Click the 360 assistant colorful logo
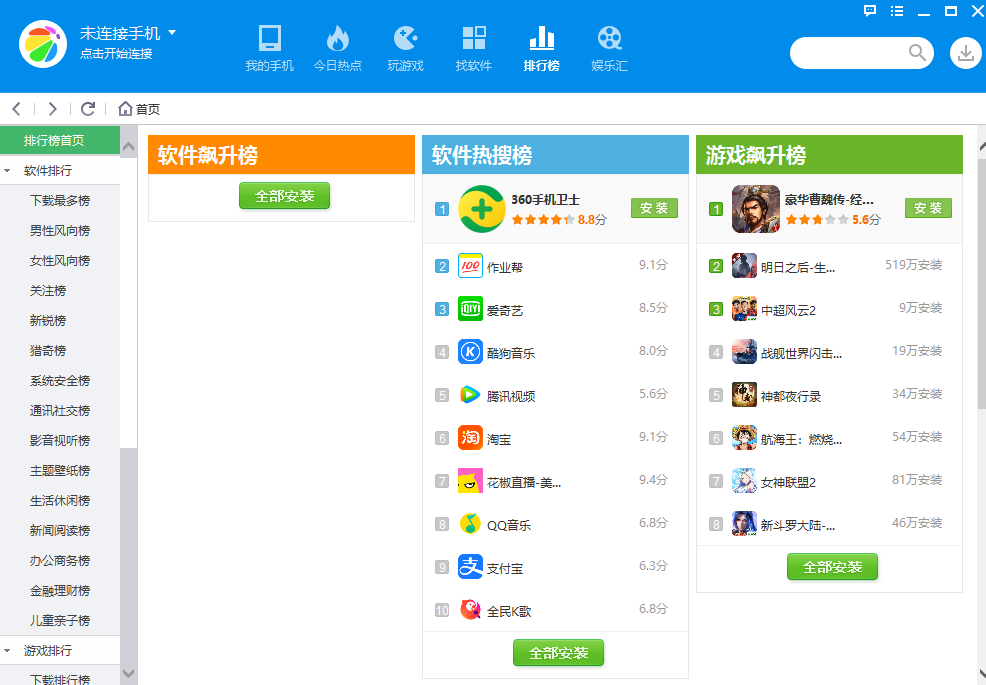 tap(43, 44)
